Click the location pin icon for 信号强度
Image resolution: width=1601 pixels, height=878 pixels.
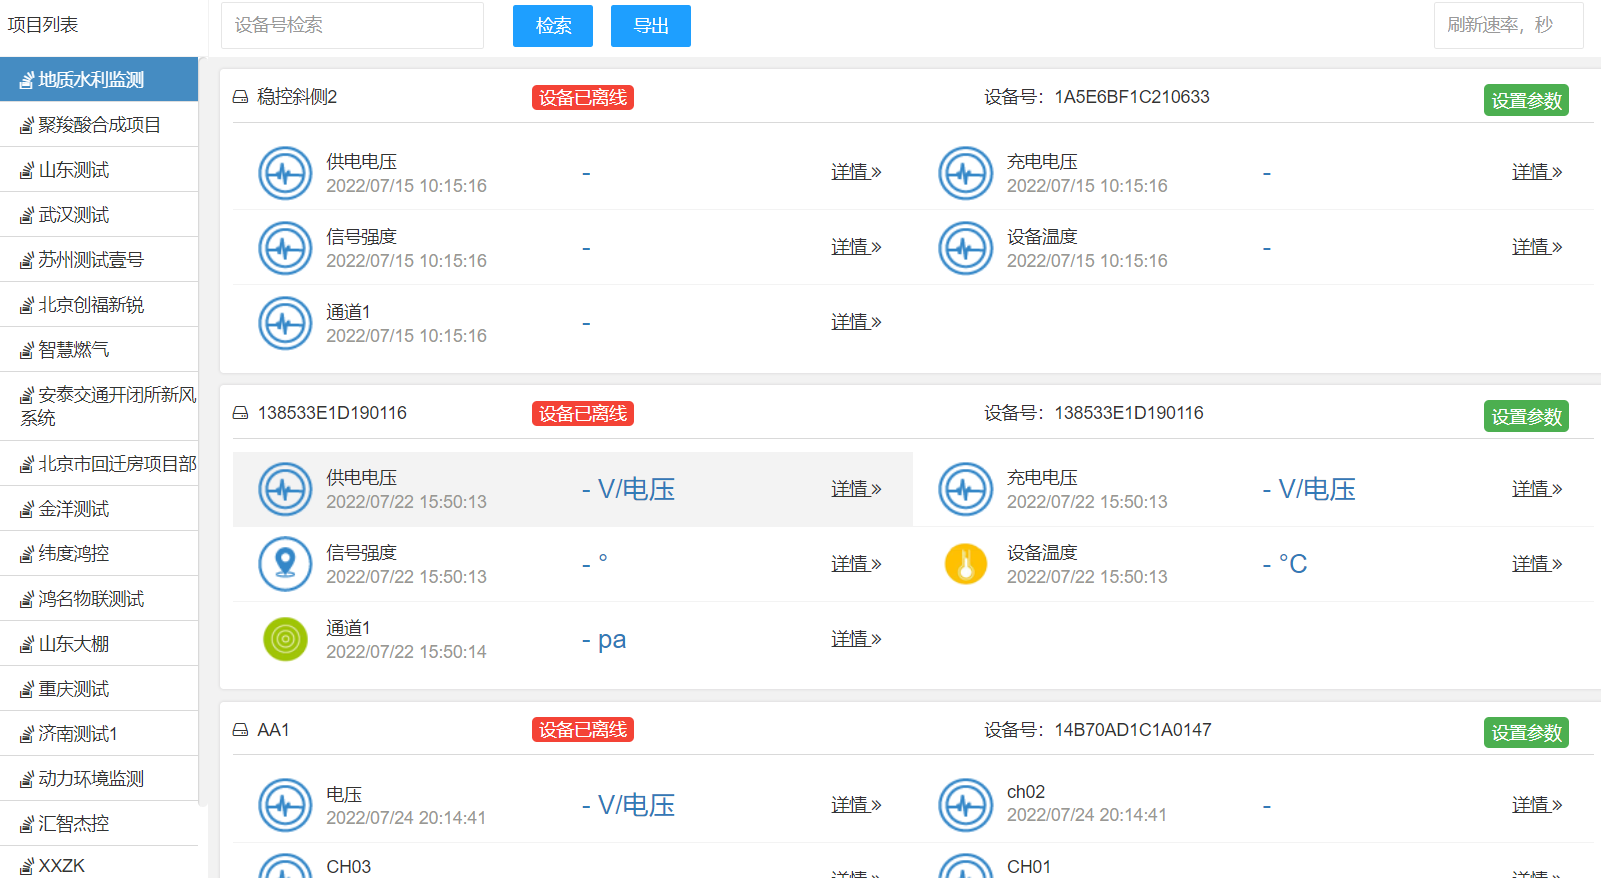pos(285,564)
